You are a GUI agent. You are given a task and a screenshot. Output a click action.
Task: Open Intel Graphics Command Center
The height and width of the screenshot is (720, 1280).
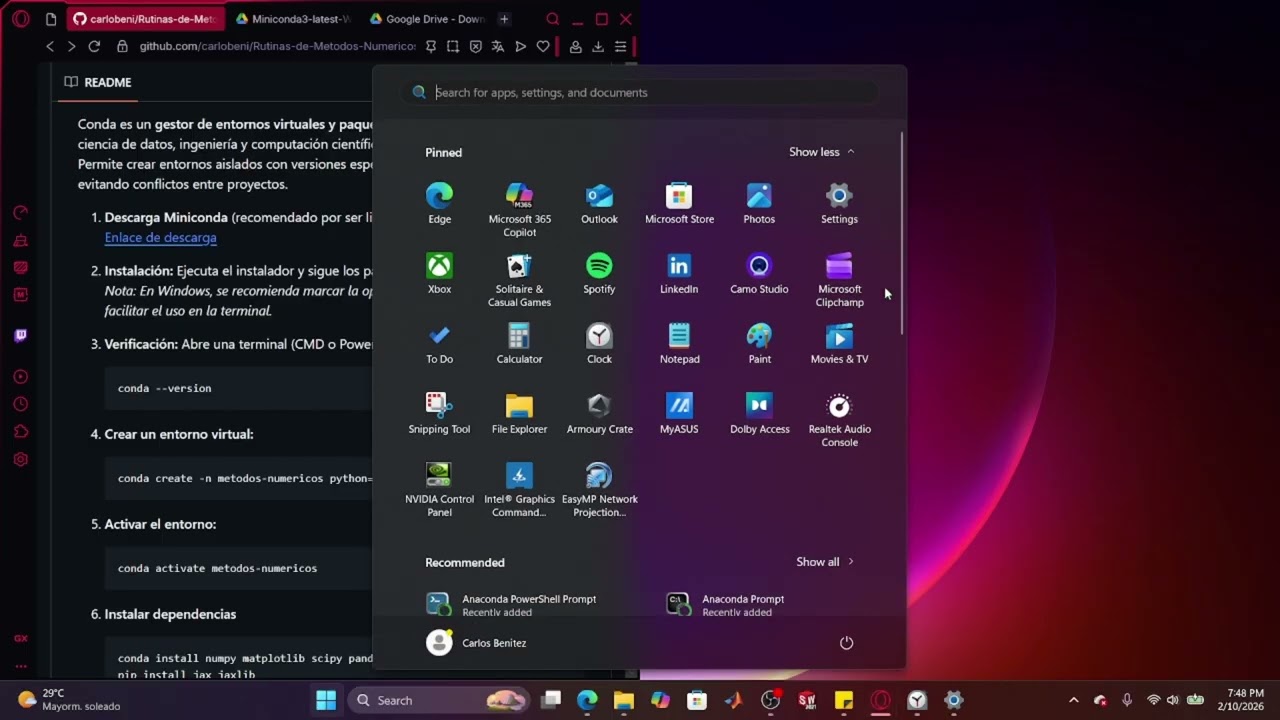[519, 490]
